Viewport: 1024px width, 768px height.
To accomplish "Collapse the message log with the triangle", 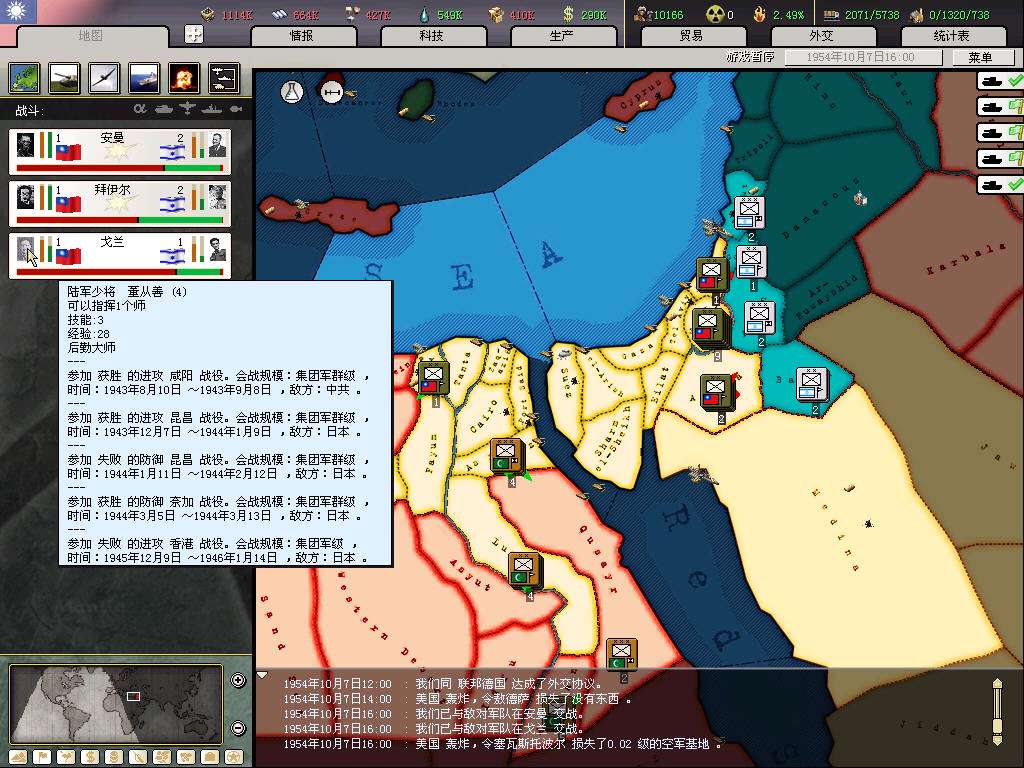I will pos(262,675).
